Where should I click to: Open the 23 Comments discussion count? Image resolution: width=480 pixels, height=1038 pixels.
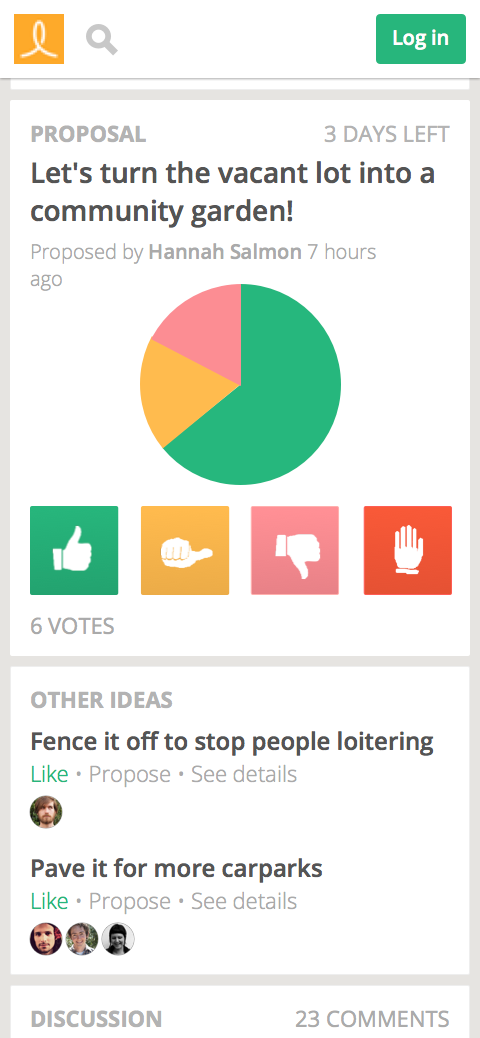[372, 1018]
